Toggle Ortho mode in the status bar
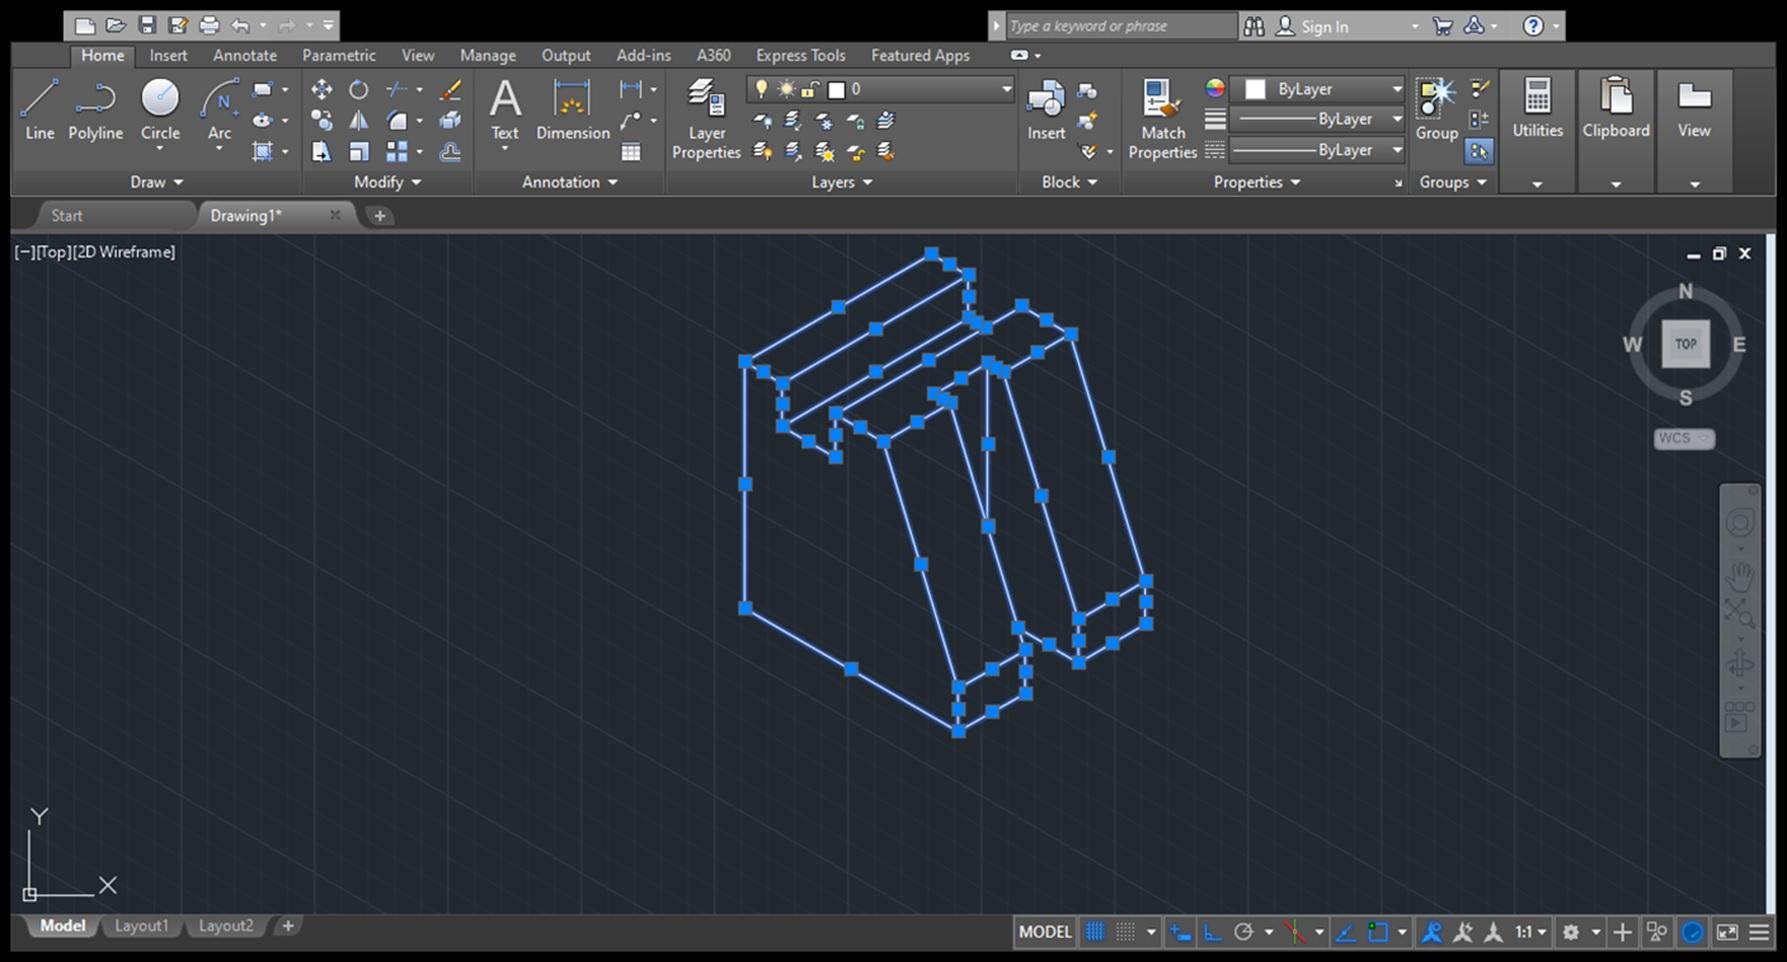 (x=1212, y=932)
